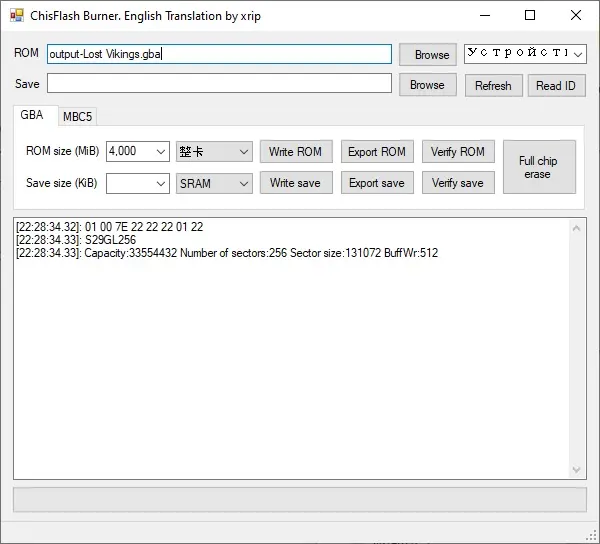600x544 pixels.
Task: Expand the SRAM save type dropdown
Action: point(244,183)
